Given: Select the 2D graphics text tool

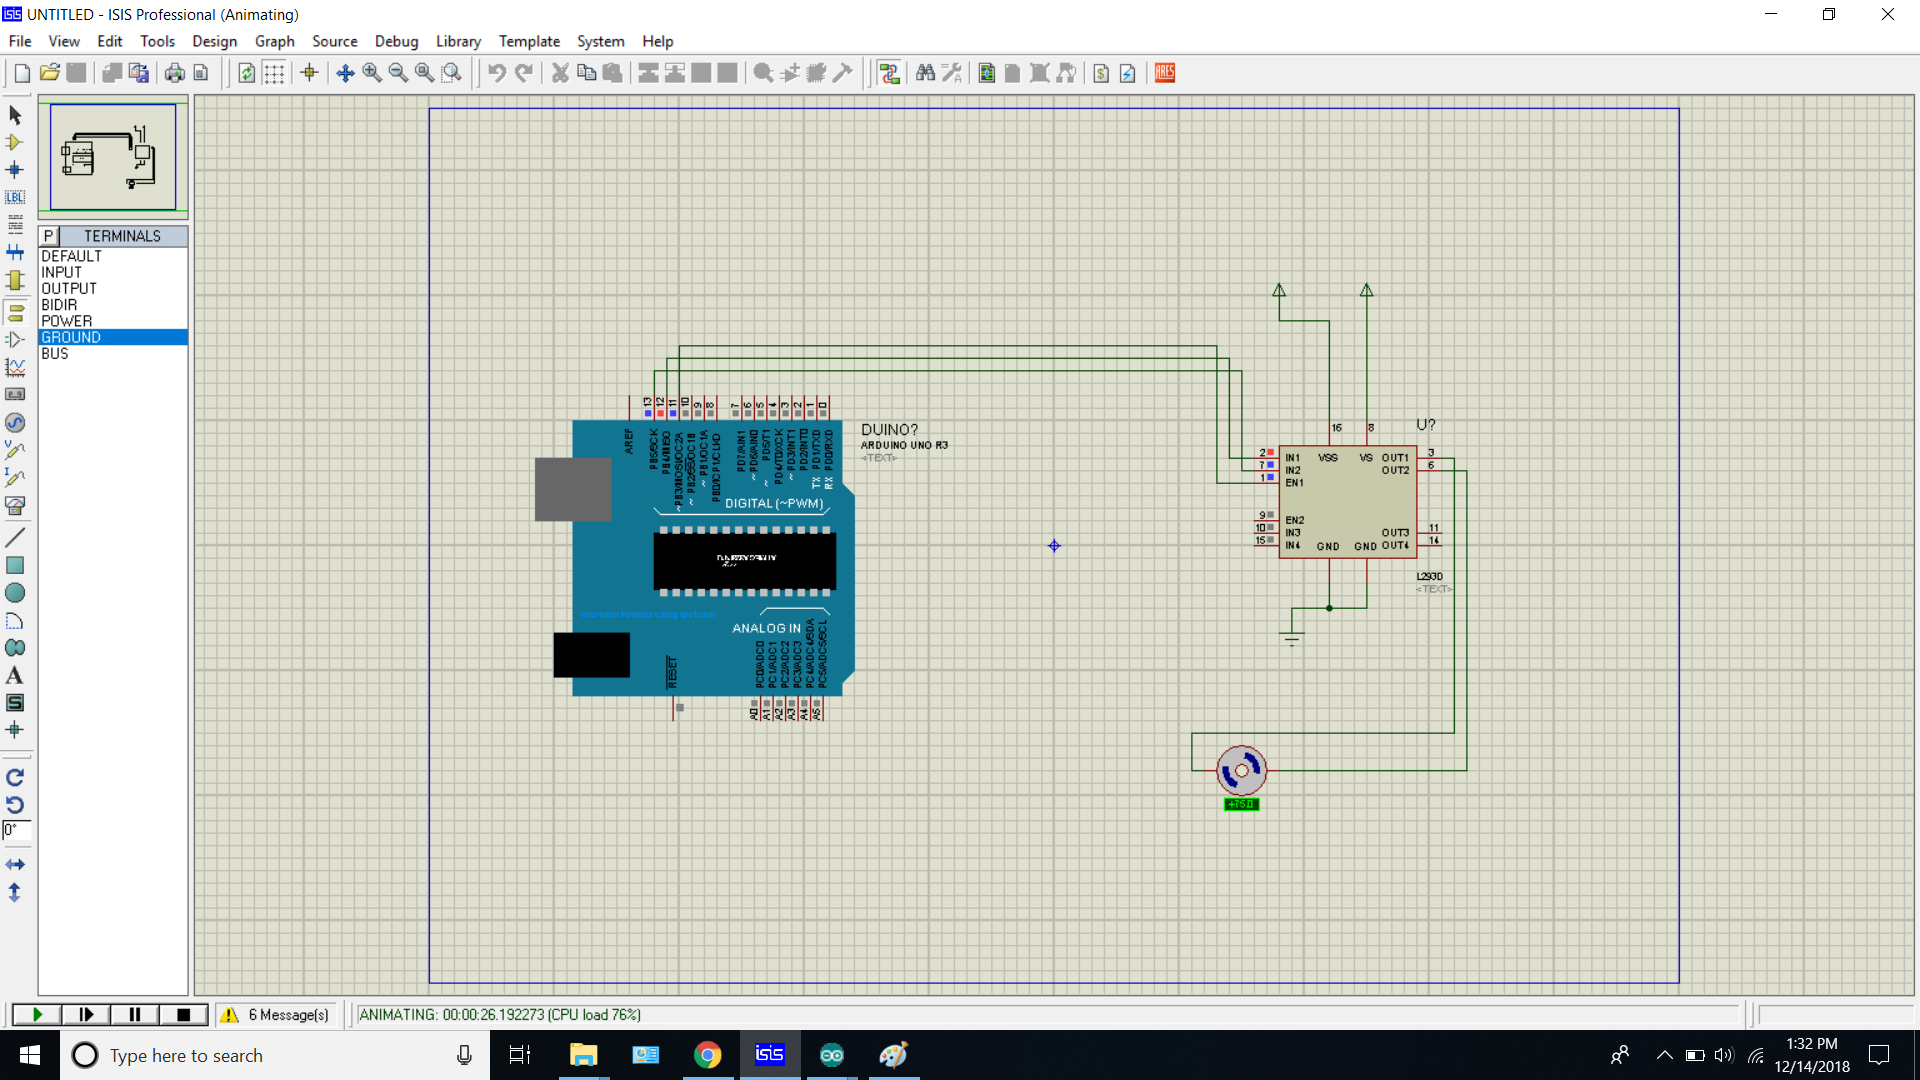Looking at the screenshot, I should pos(15,676).
